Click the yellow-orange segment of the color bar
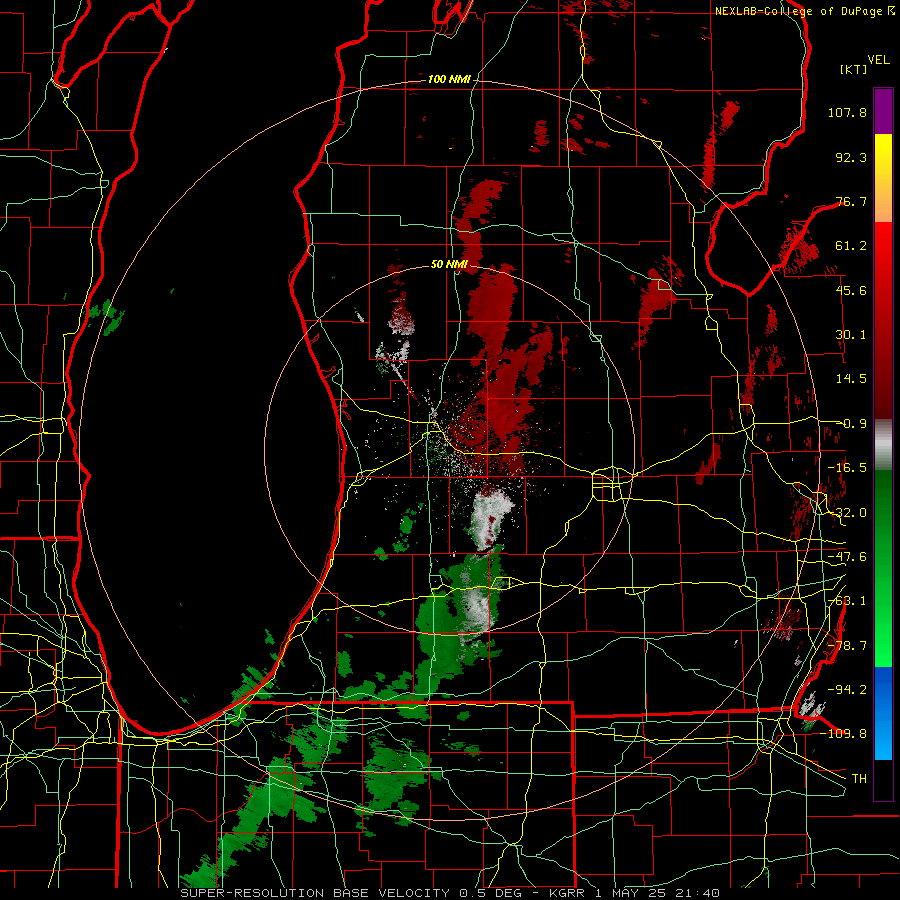900x900 pixels. (x=883, y=178)
